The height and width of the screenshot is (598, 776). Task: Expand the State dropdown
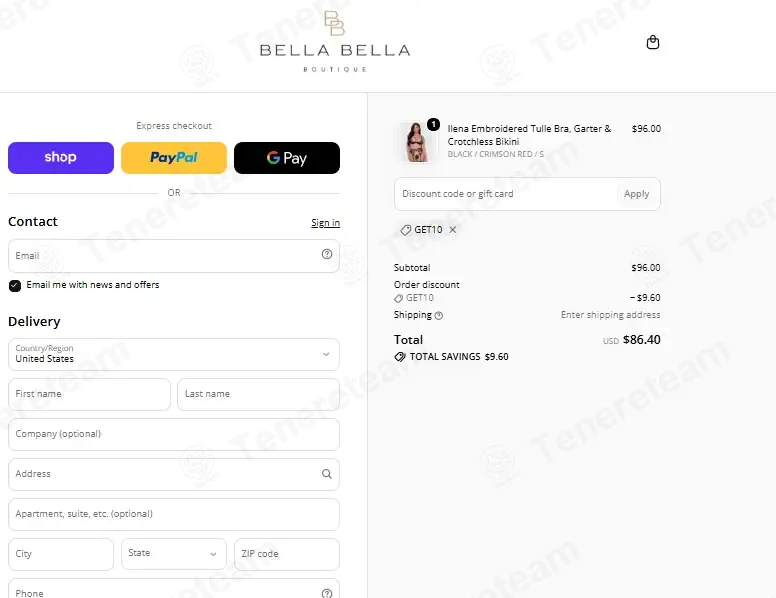(x=174, y=554)
